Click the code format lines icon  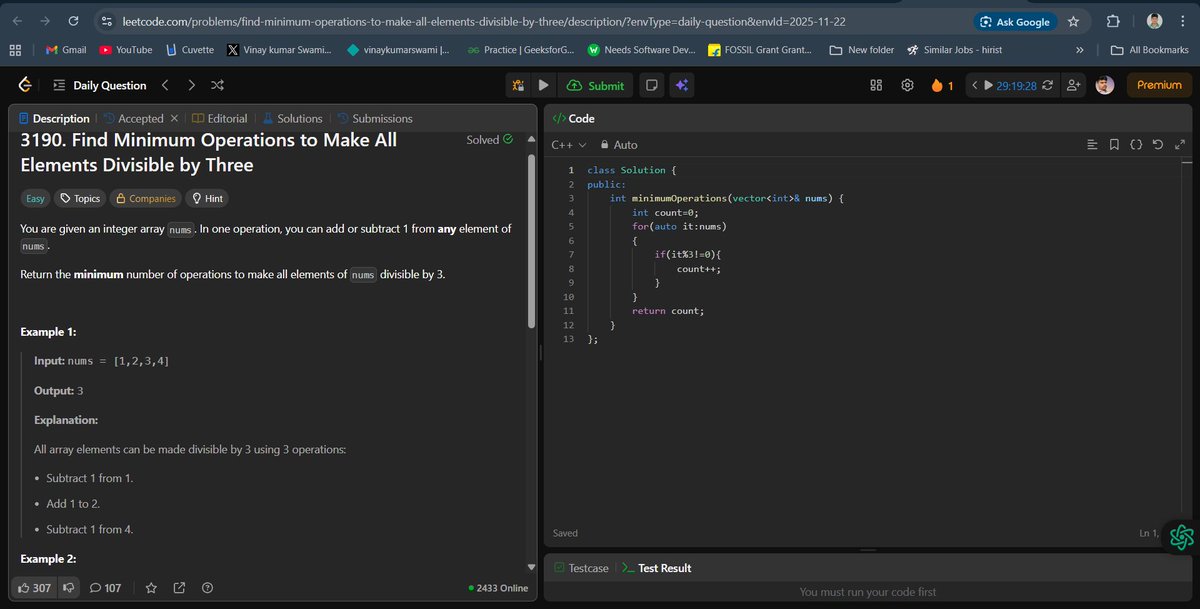pos(1092,145)
